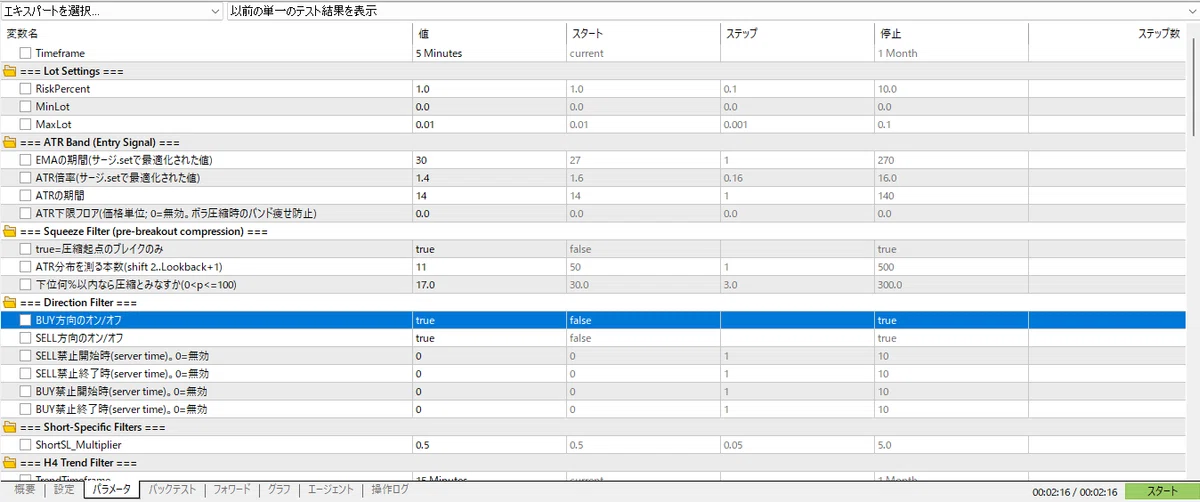1200x502 pixels.
Task: Check the SELL方向のオン/オフ checkbox
Action: tap(26, 338)
